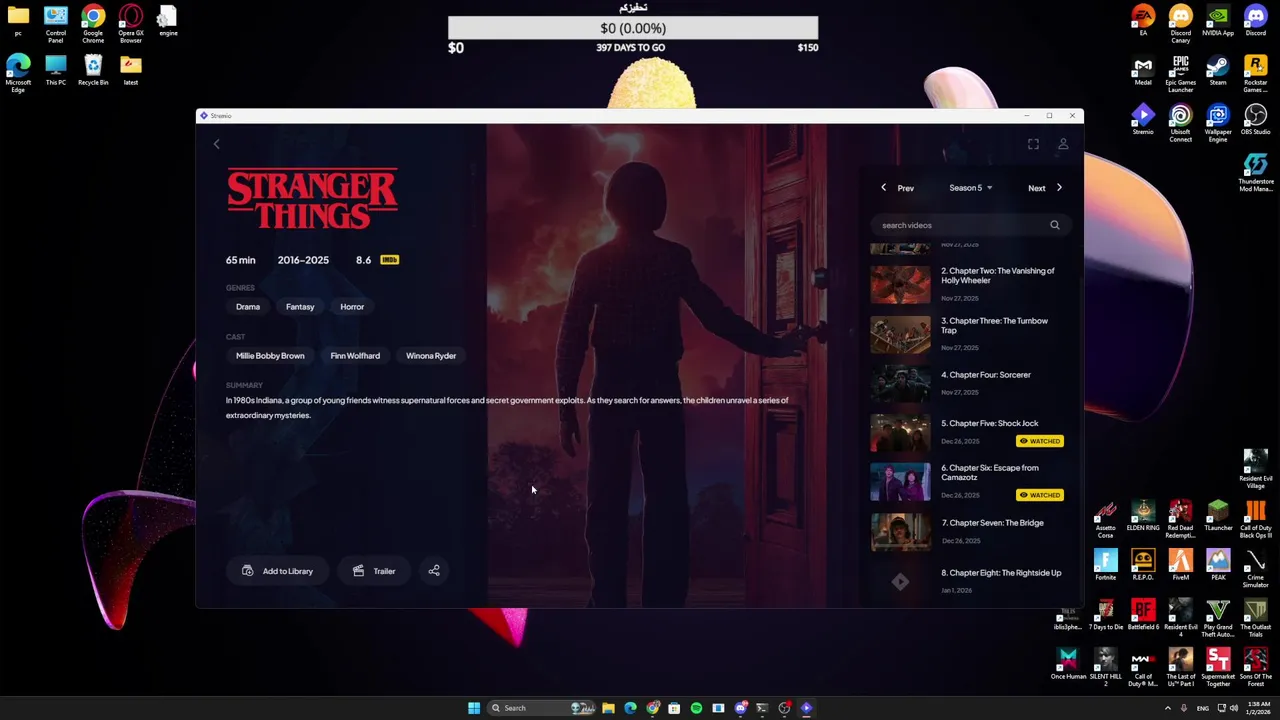The image size is (1280, 720).
Task: Launch Supermarket Together shortcut
Action: (1217, 667)
